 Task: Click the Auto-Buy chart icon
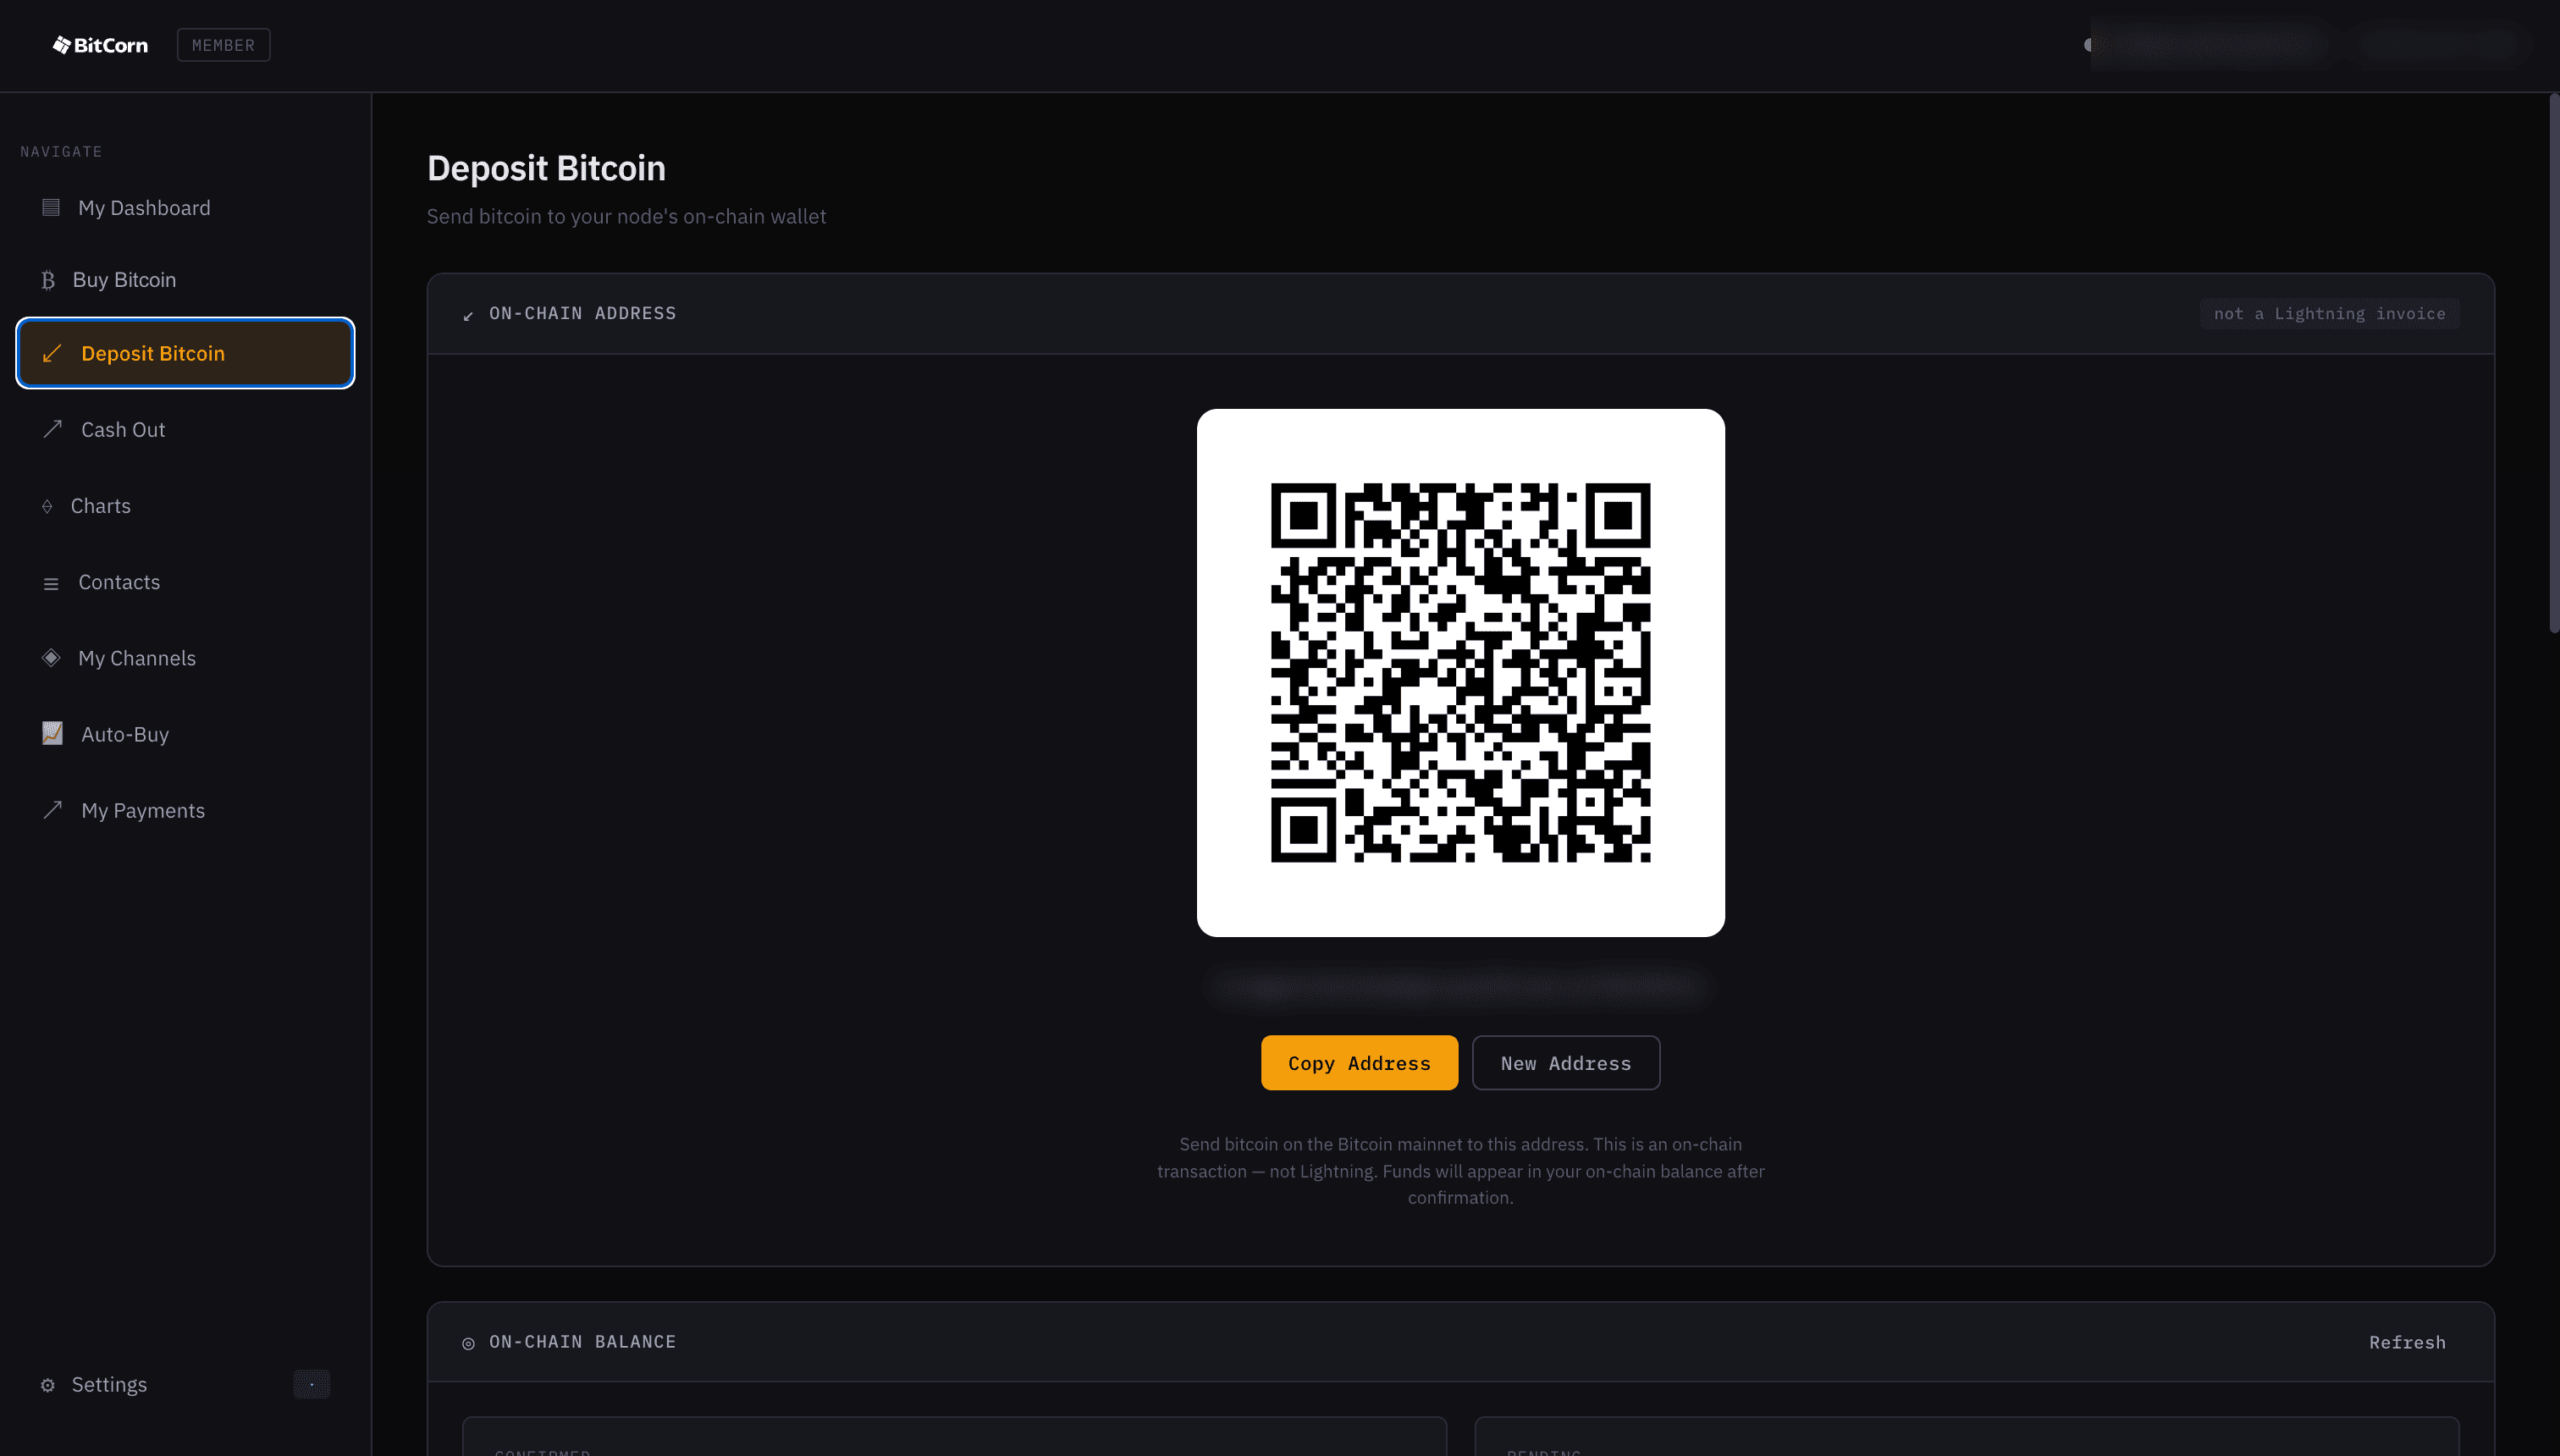[52, 733]
